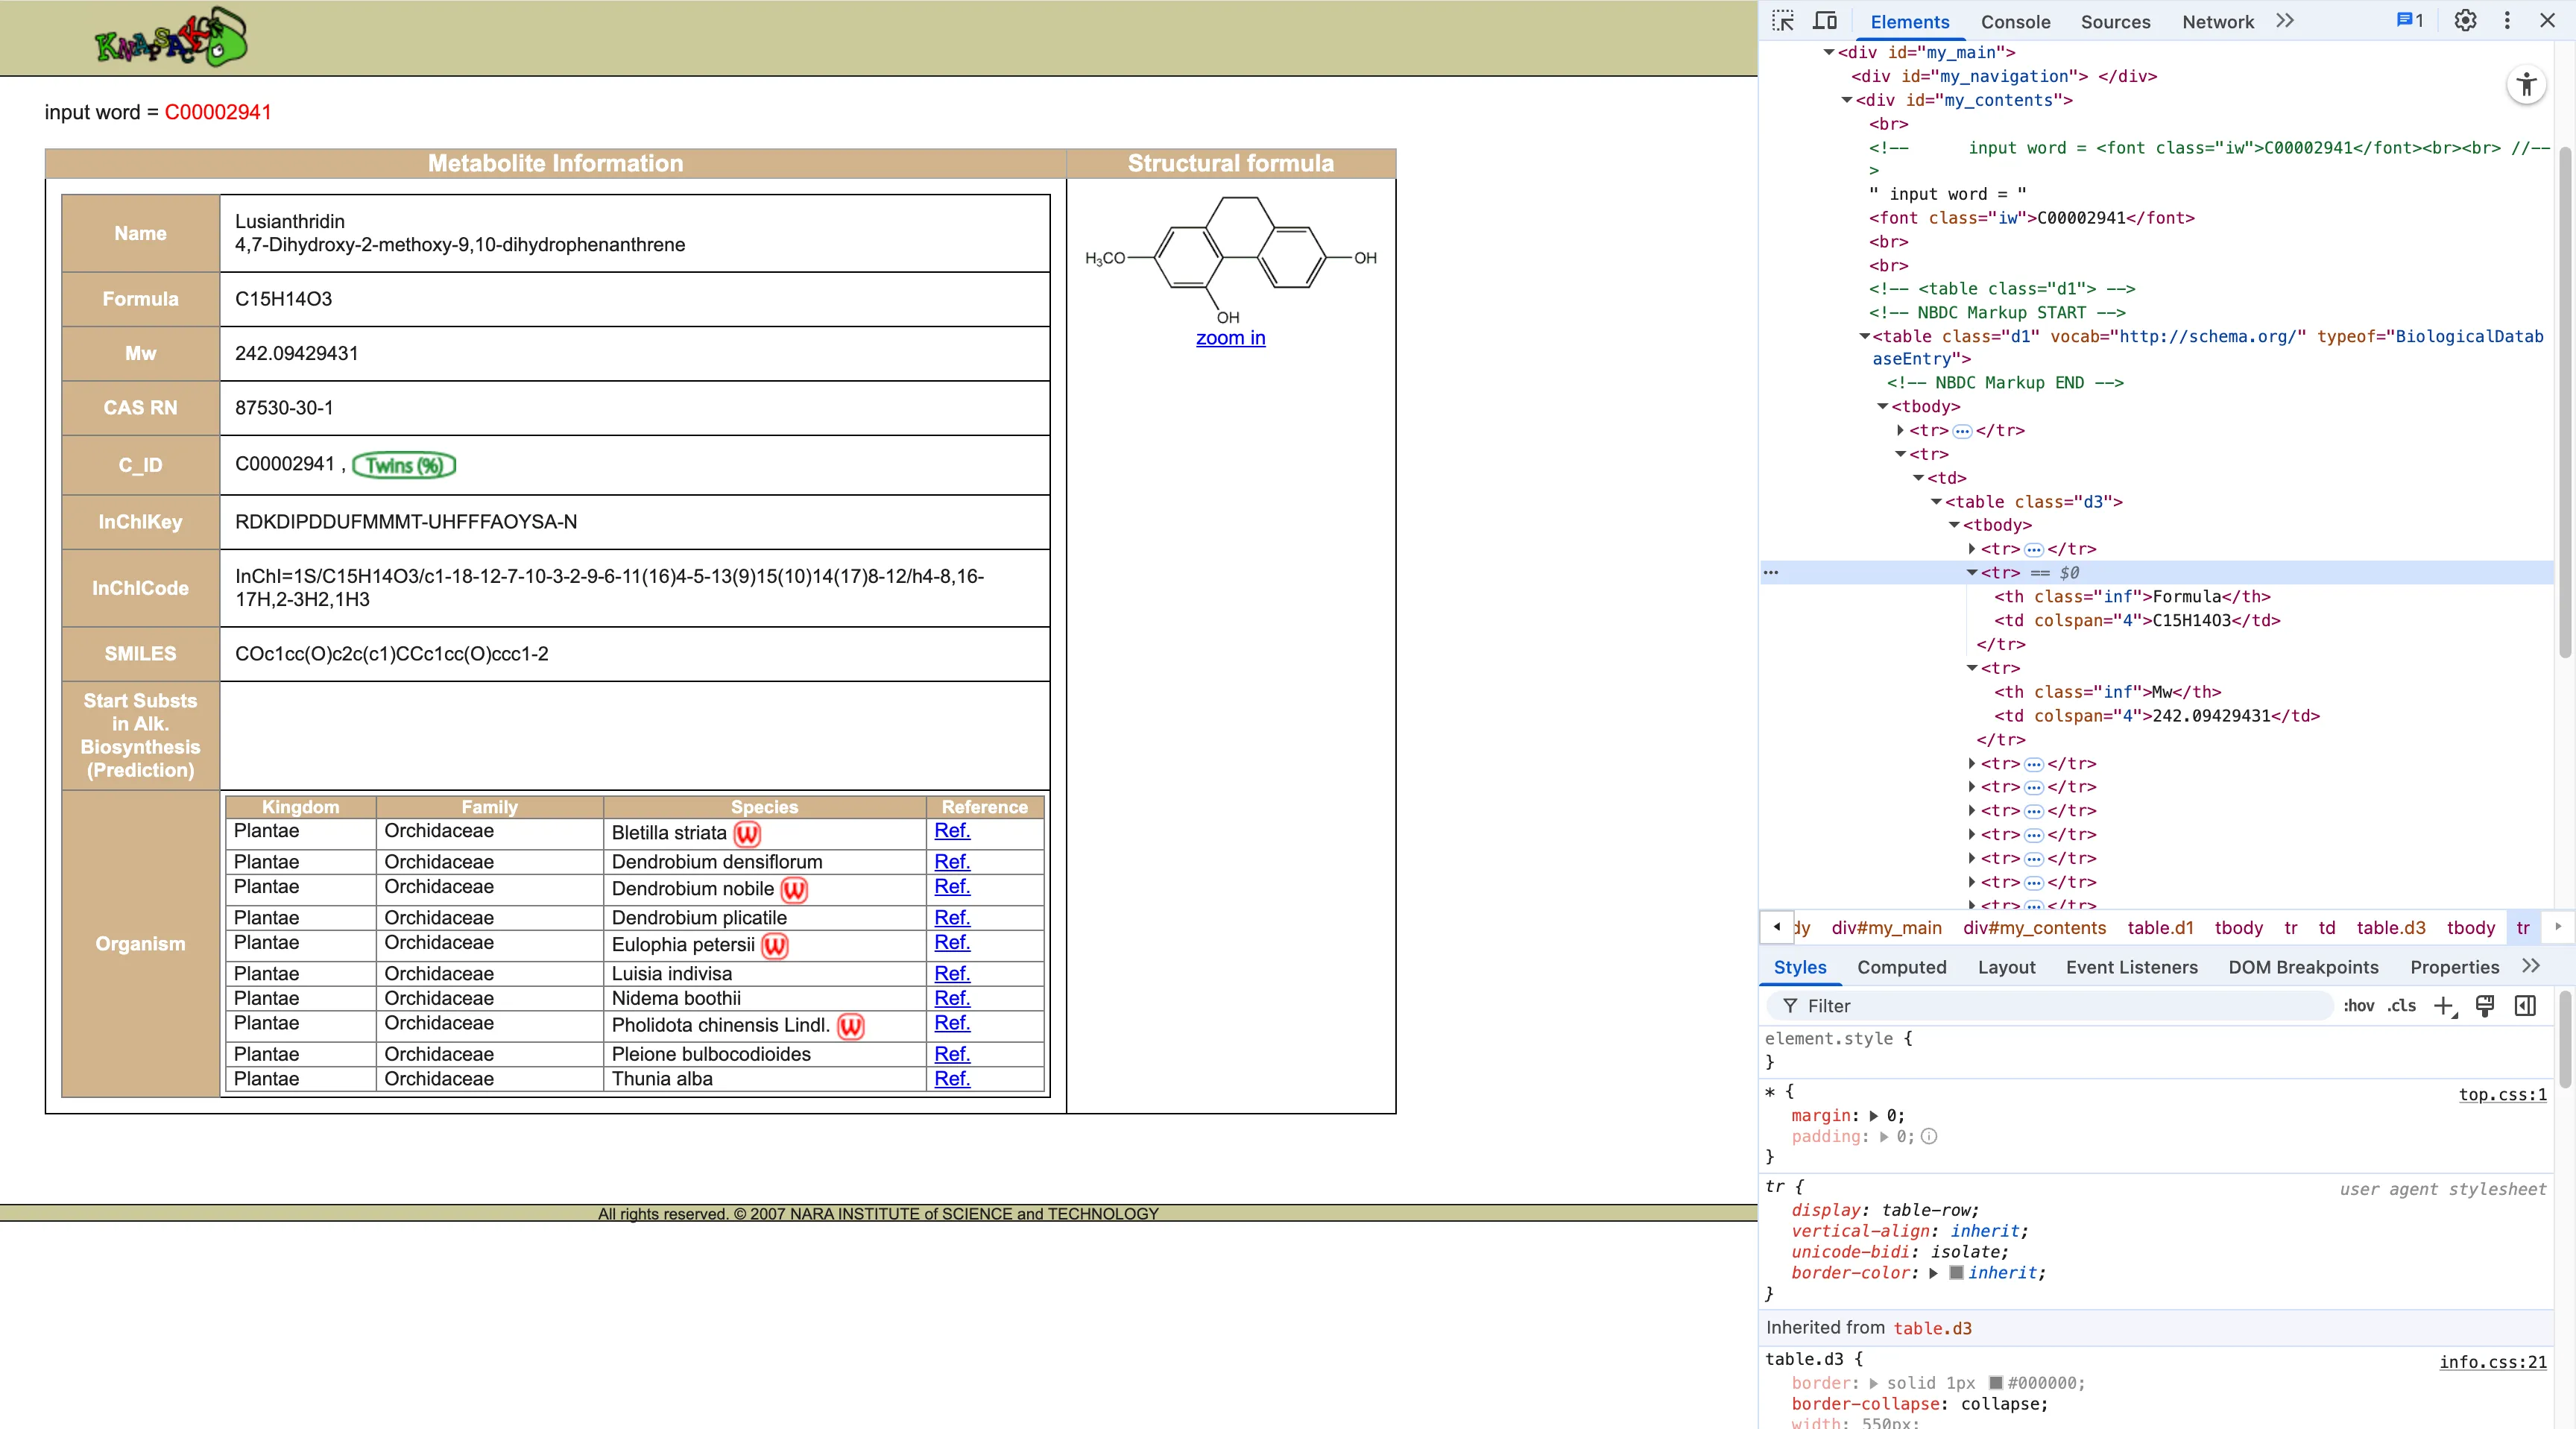
Task: Open DevTools settings gear
Action: 2465,21
